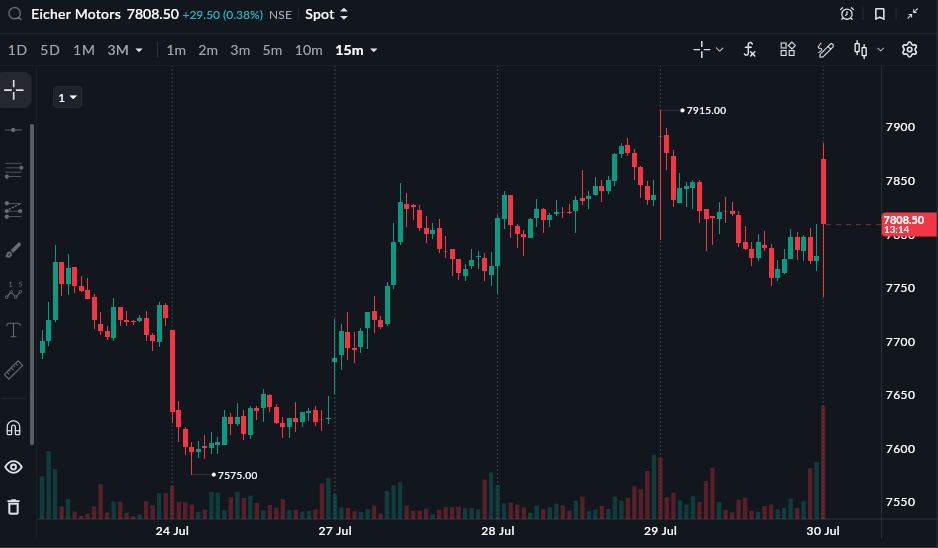Select the horizontal line drawing tool

pyautogui.click(x=14, y=130)
